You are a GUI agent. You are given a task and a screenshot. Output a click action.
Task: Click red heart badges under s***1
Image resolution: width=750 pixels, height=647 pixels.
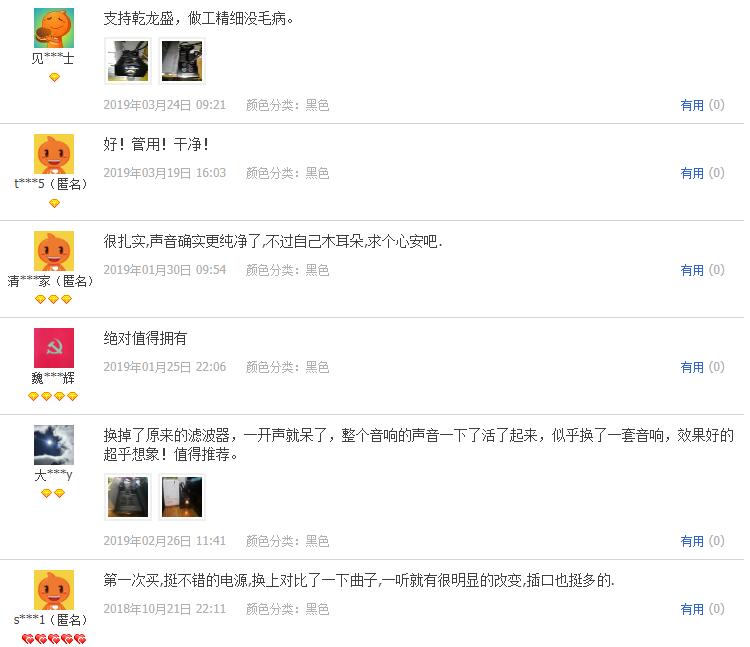(x=54, y=639)
